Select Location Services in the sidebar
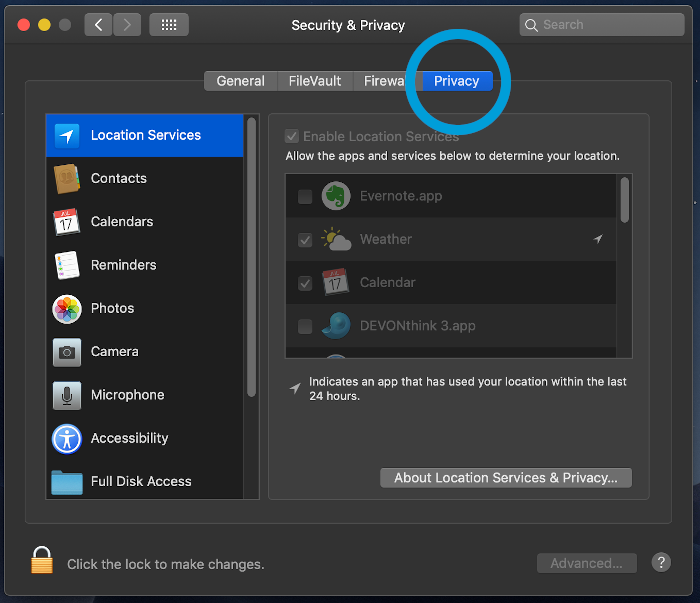This screenshot has height=603, width=700. click(145, 135)
